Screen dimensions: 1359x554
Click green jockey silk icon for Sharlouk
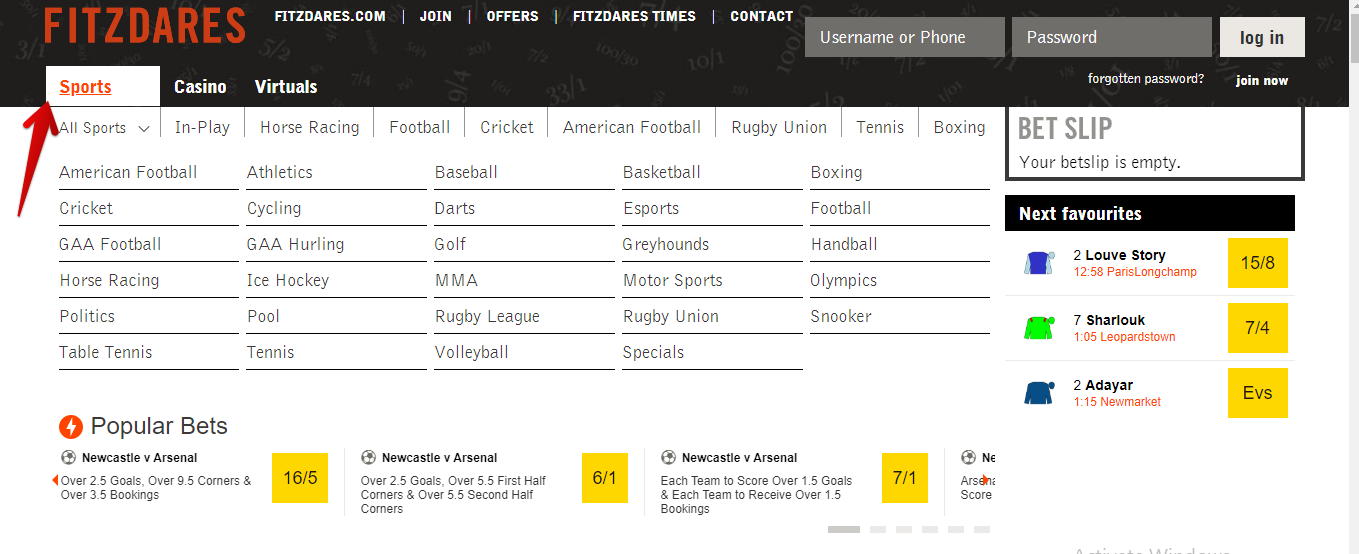tap(1039, 328)
